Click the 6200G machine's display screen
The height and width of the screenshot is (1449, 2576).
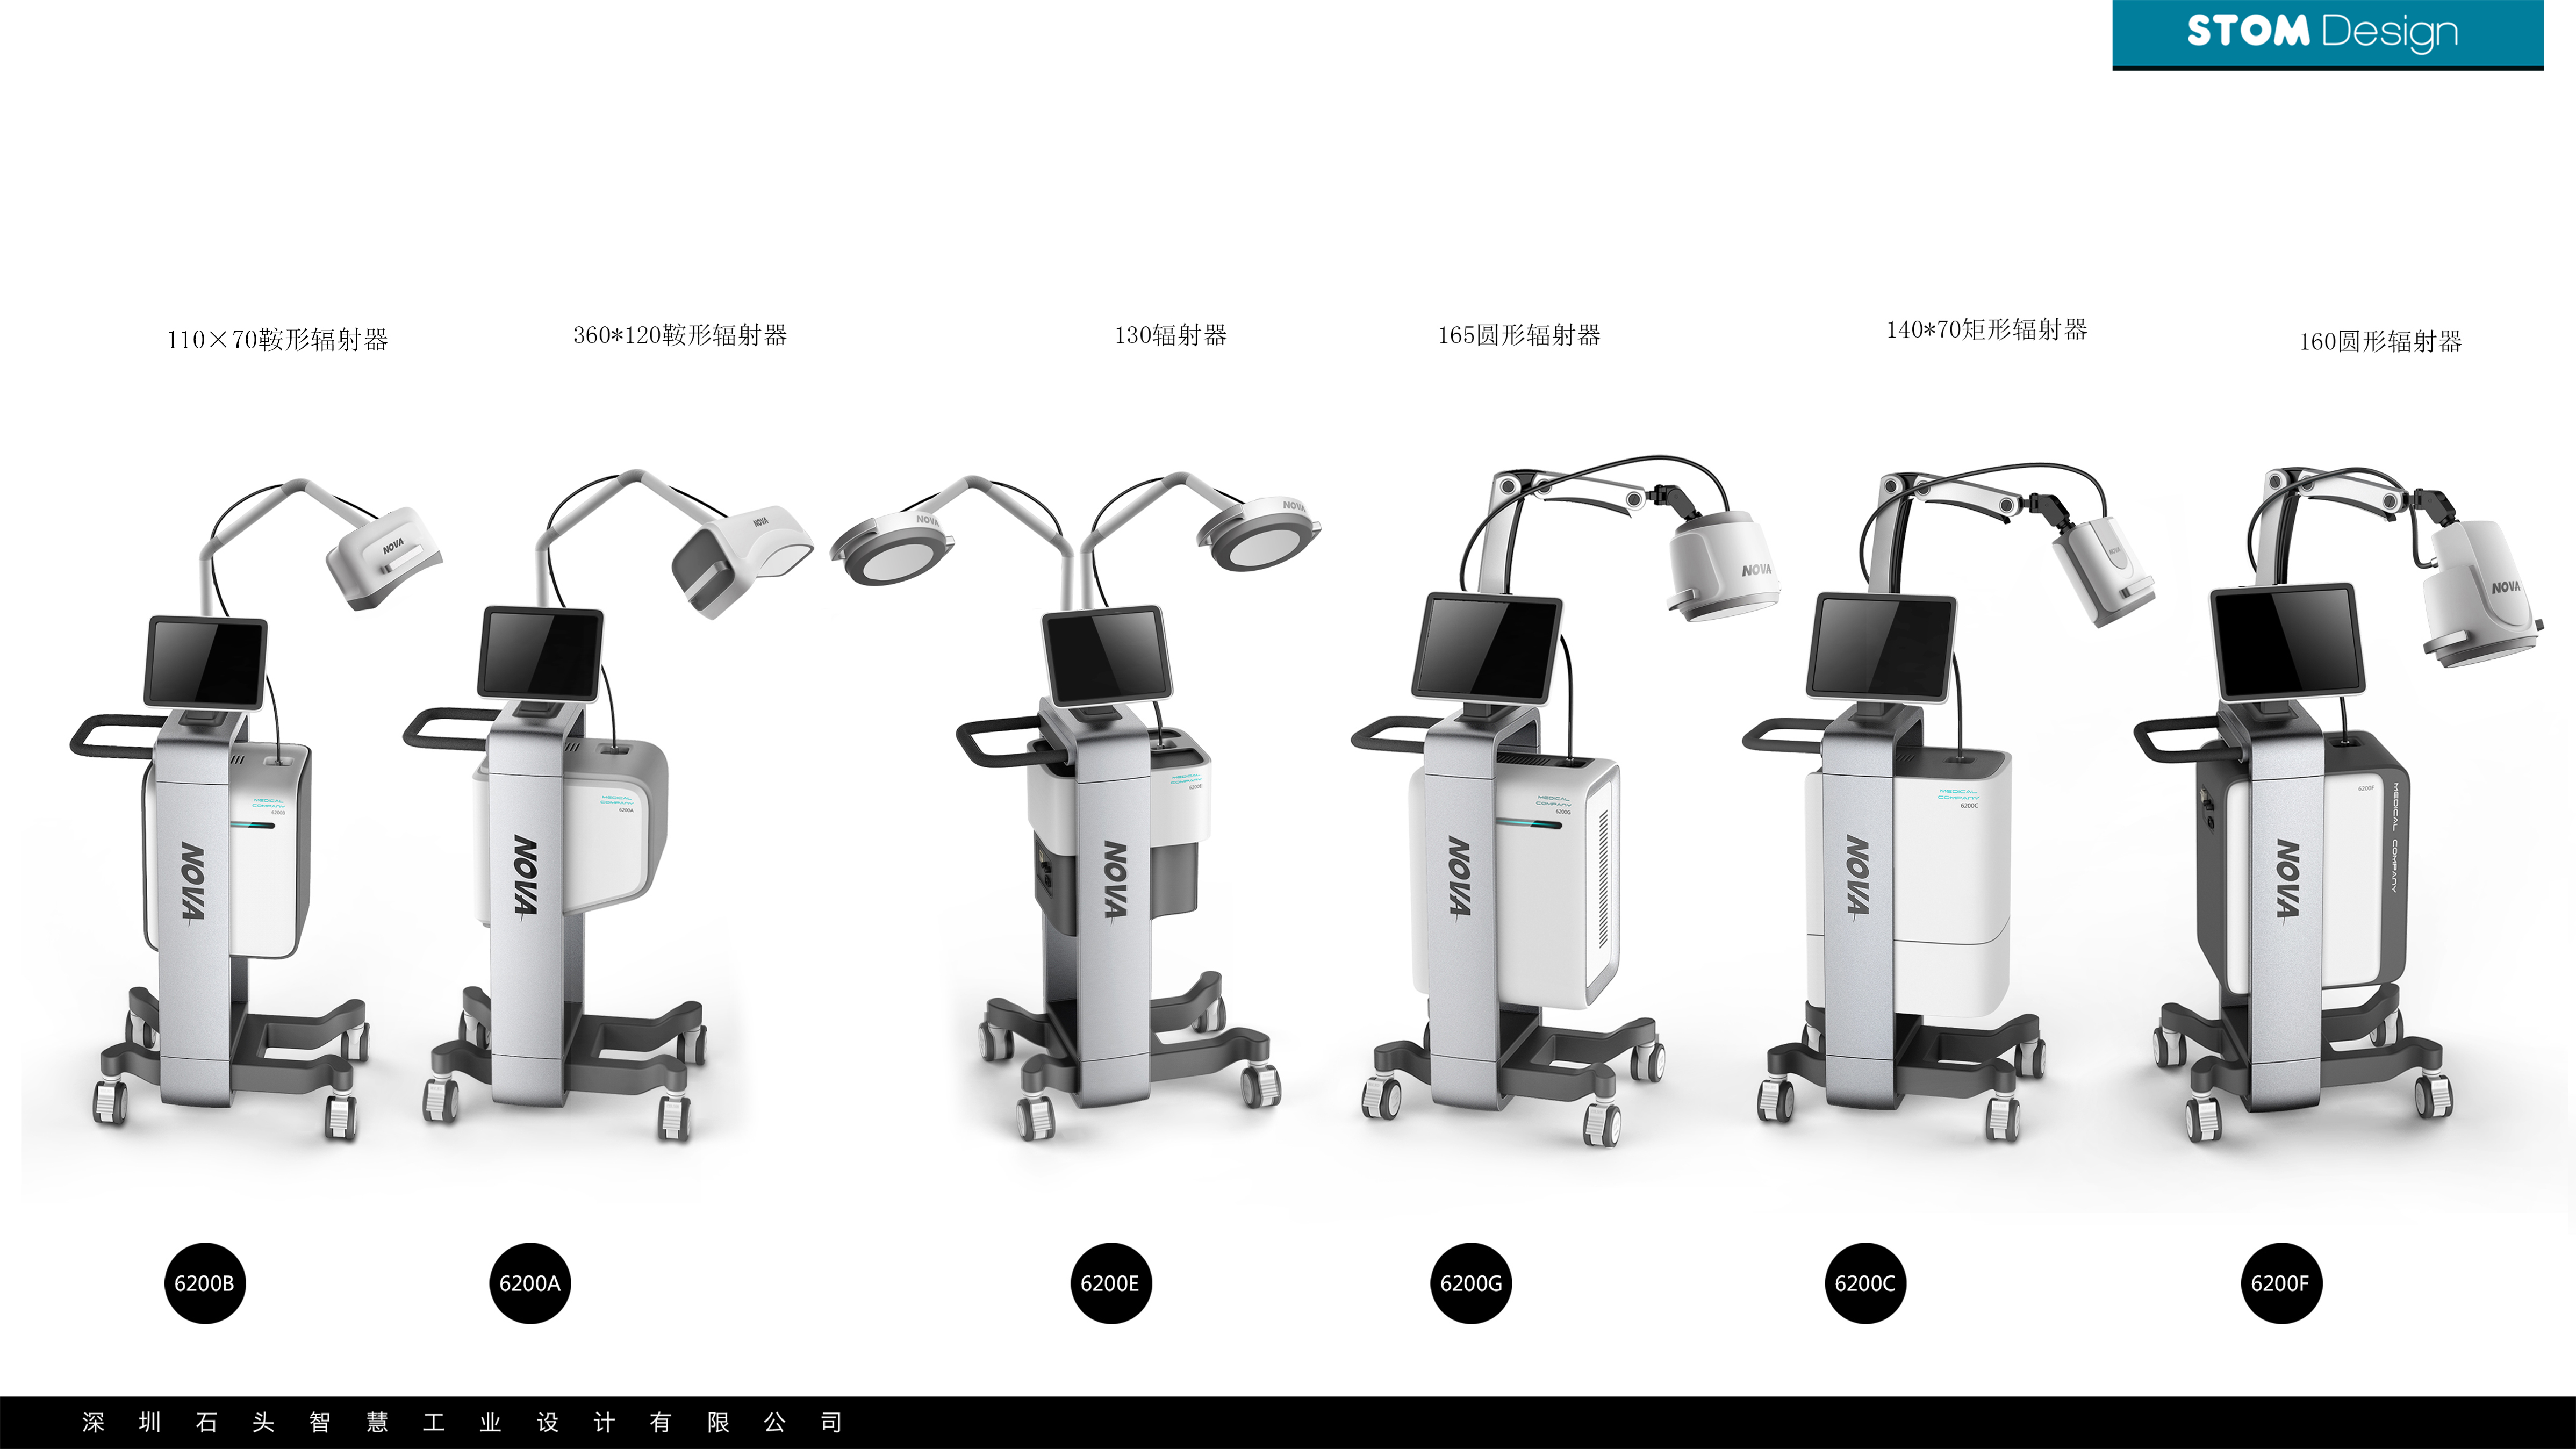(1487, 649)
